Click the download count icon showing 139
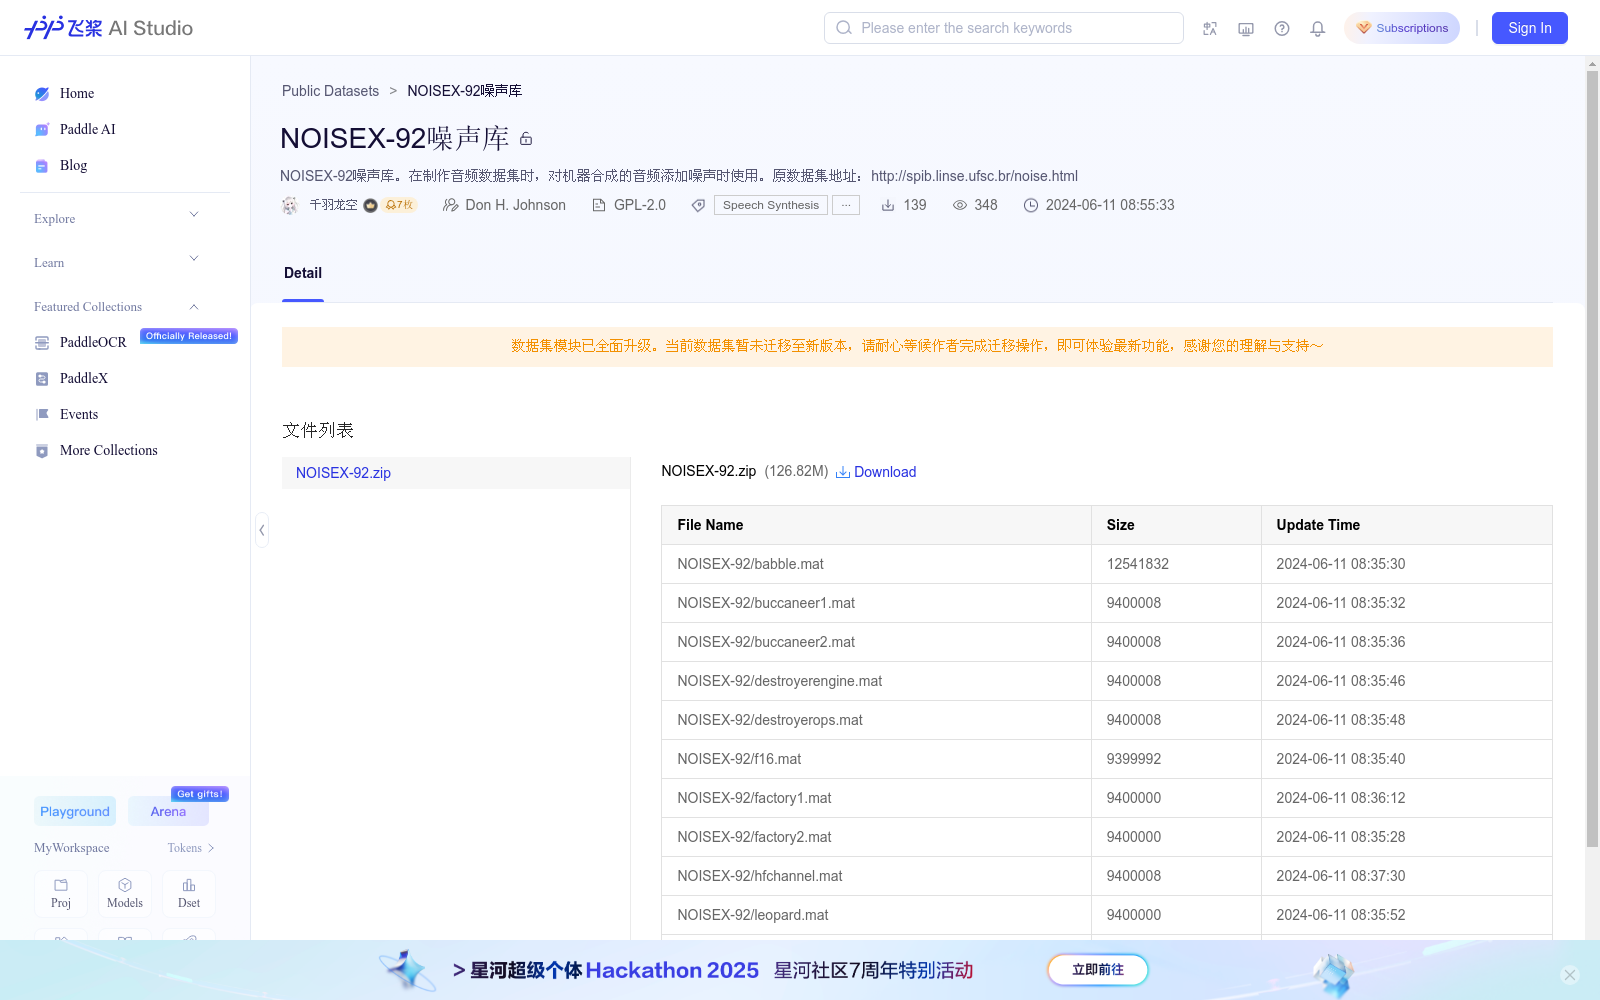Image resolution: width=1600 pixels, height=1000 pixels. click(x=888, y=205)
